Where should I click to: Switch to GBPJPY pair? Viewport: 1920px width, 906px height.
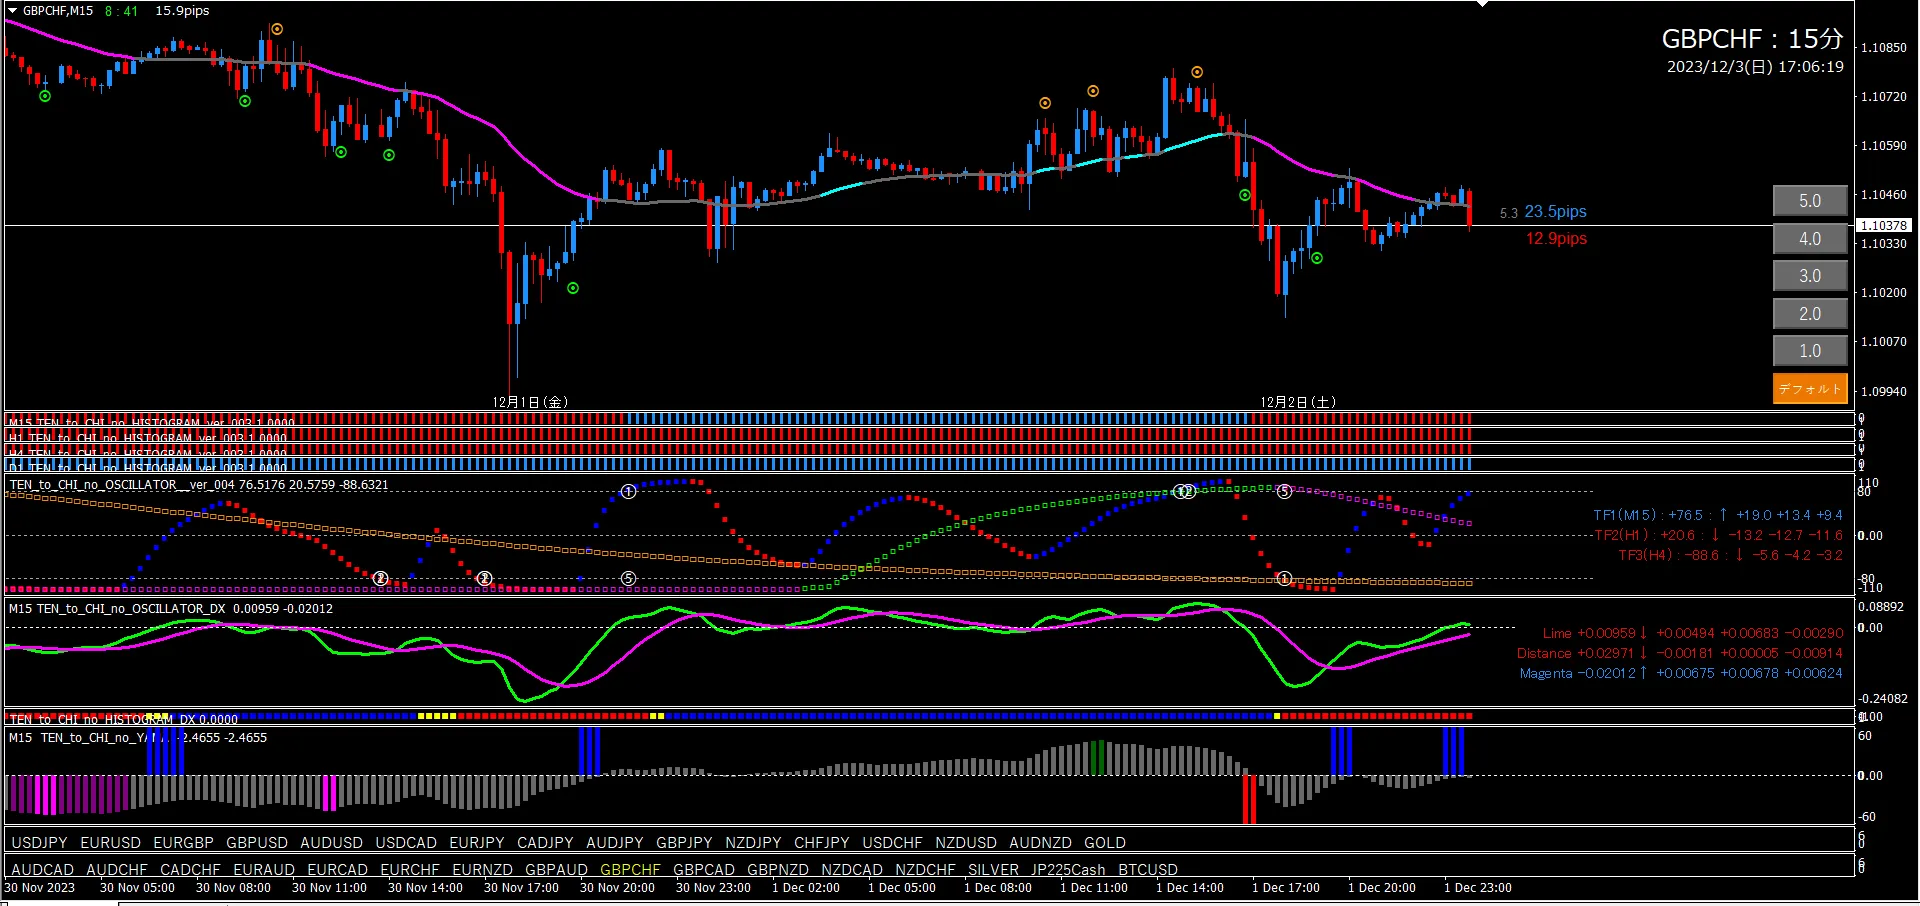pyautogui.click(x=684, y=843)
